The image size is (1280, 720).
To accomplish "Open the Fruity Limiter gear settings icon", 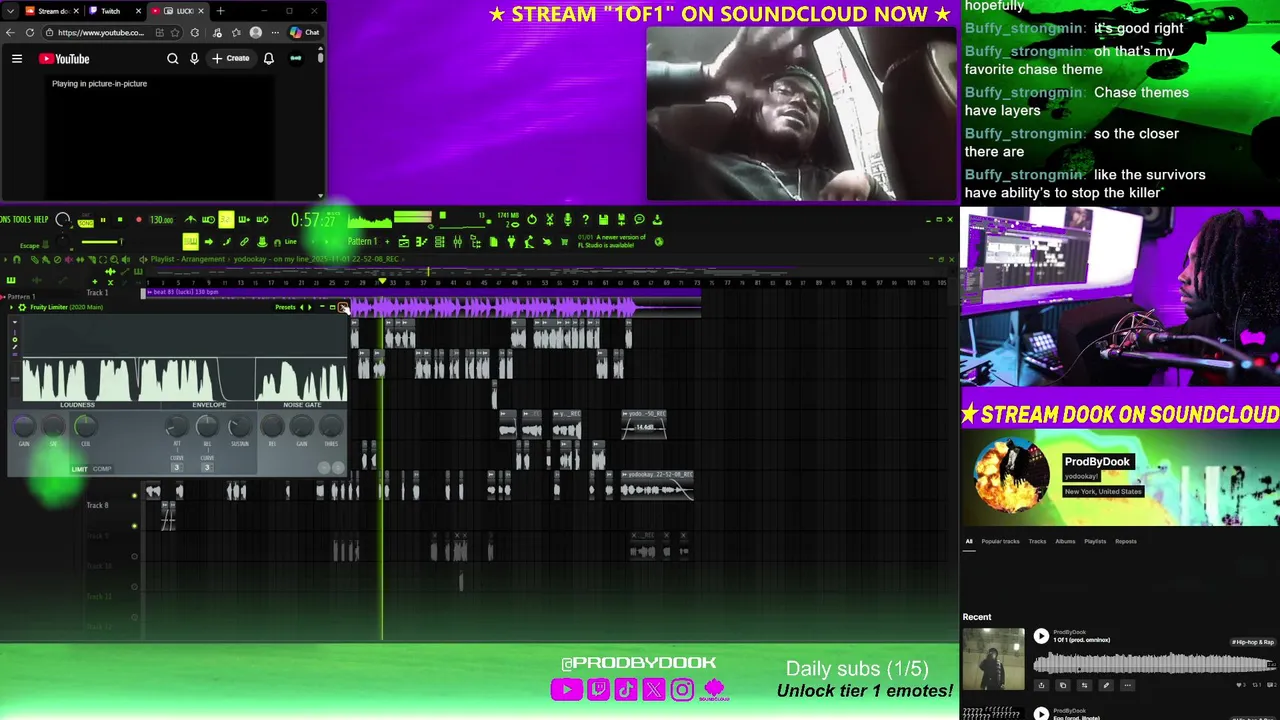I will tap(22, 307).
